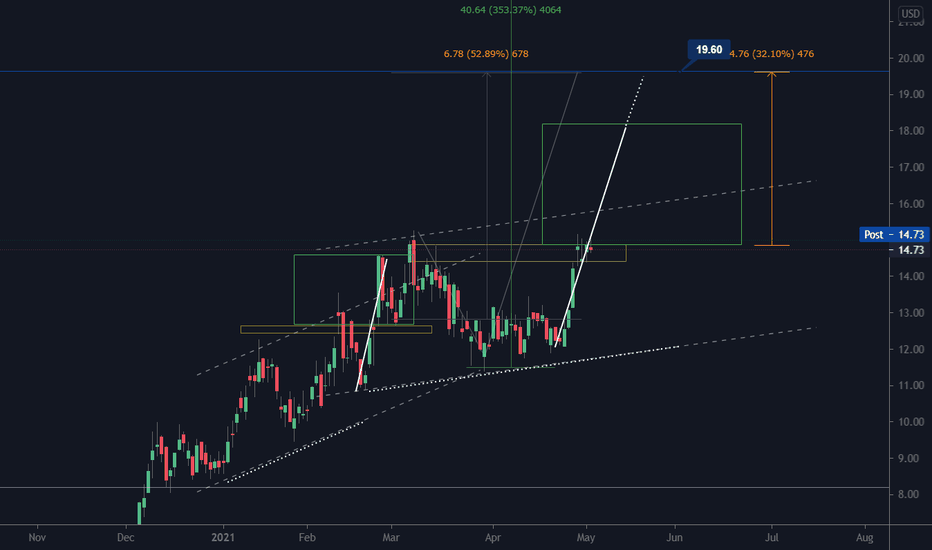Screen dimensions: 932x550
Task: Select the Post 14.73 price label
Action: [x=894, y=234]
